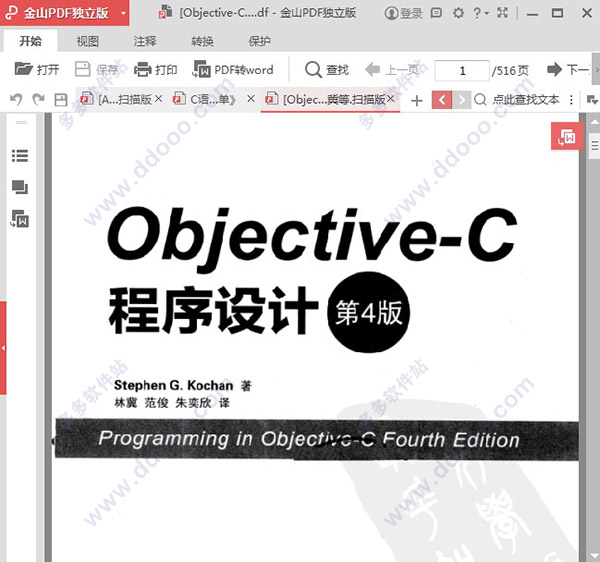Add a new tab with plus icon
This screenshot has height=562, width=600.
(416, 101)
